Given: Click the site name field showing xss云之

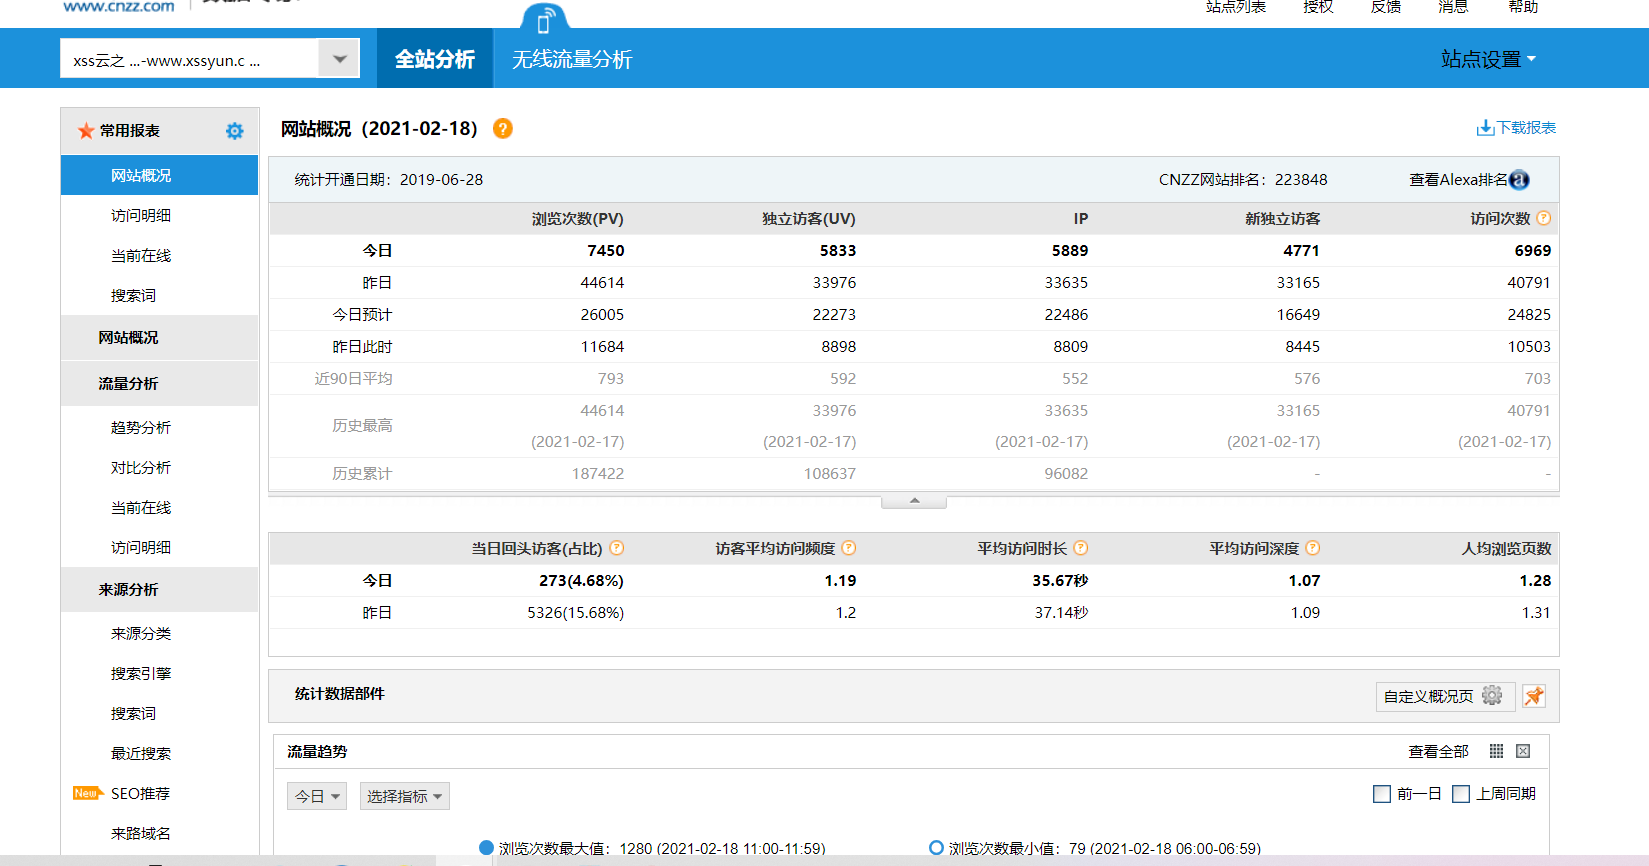Looking at the screenshot, I should [x=189, y=59].
